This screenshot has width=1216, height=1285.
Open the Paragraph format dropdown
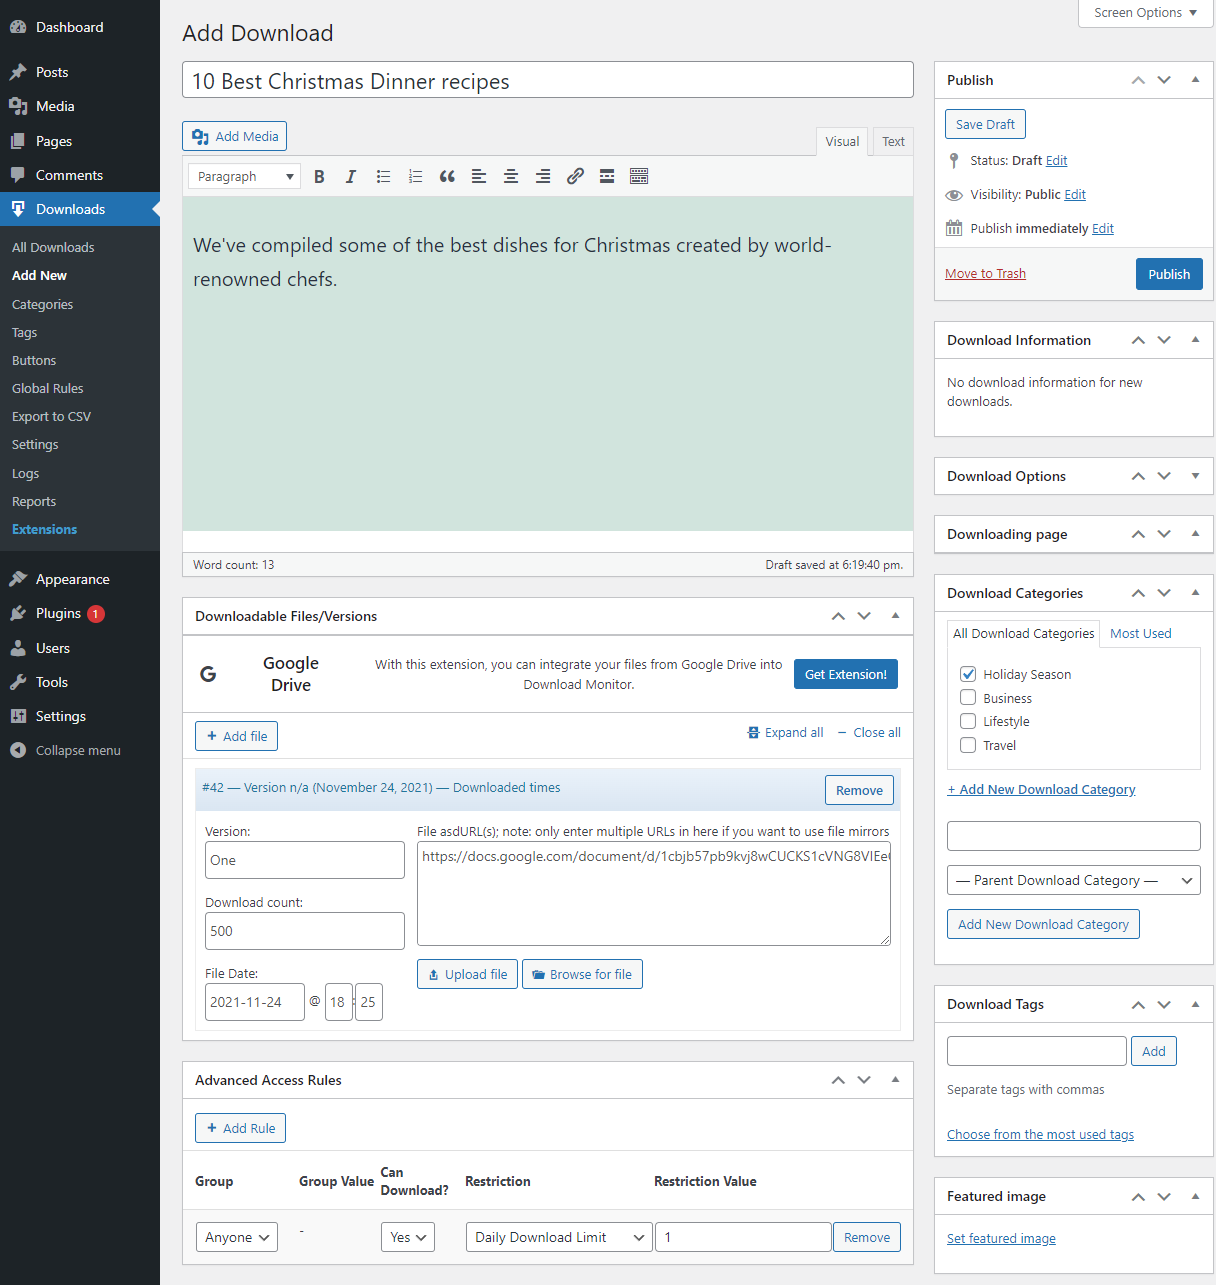click(x=244, y=177)
